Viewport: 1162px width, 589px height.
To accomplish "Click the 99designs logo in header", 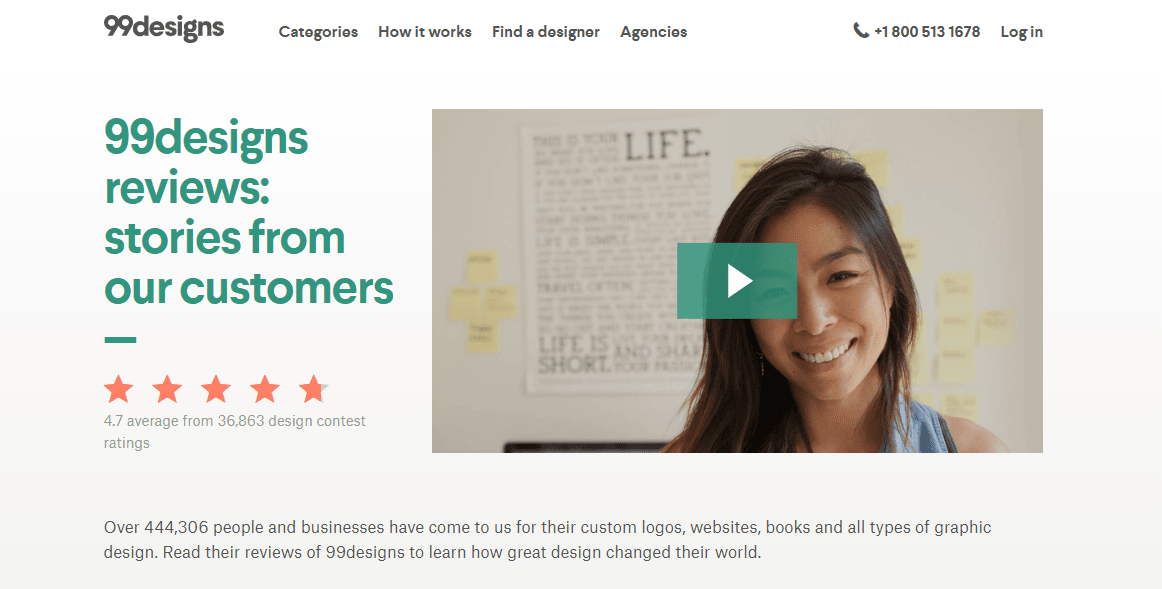I will coord(164,28).
